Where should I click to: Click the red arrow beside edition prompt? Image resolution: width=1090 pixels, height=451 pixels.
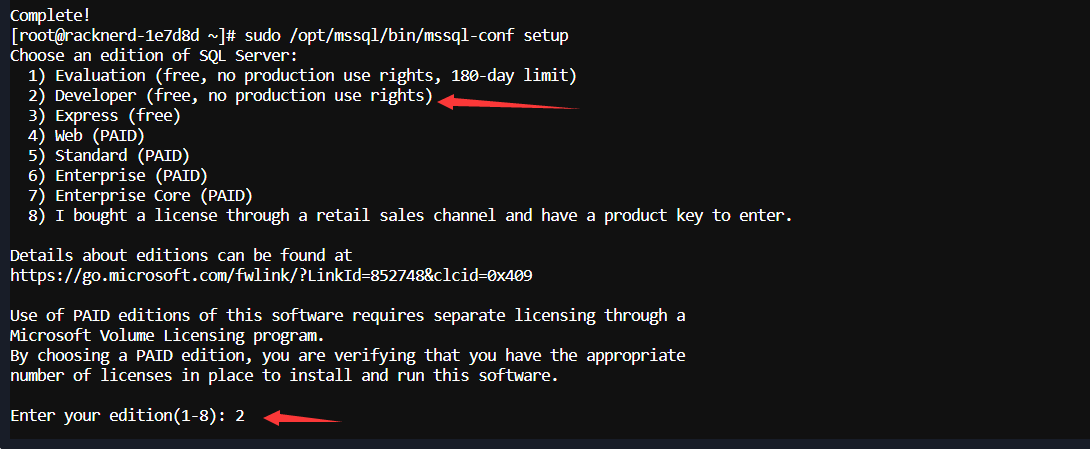pyautogui.click(x=303, y=417)
